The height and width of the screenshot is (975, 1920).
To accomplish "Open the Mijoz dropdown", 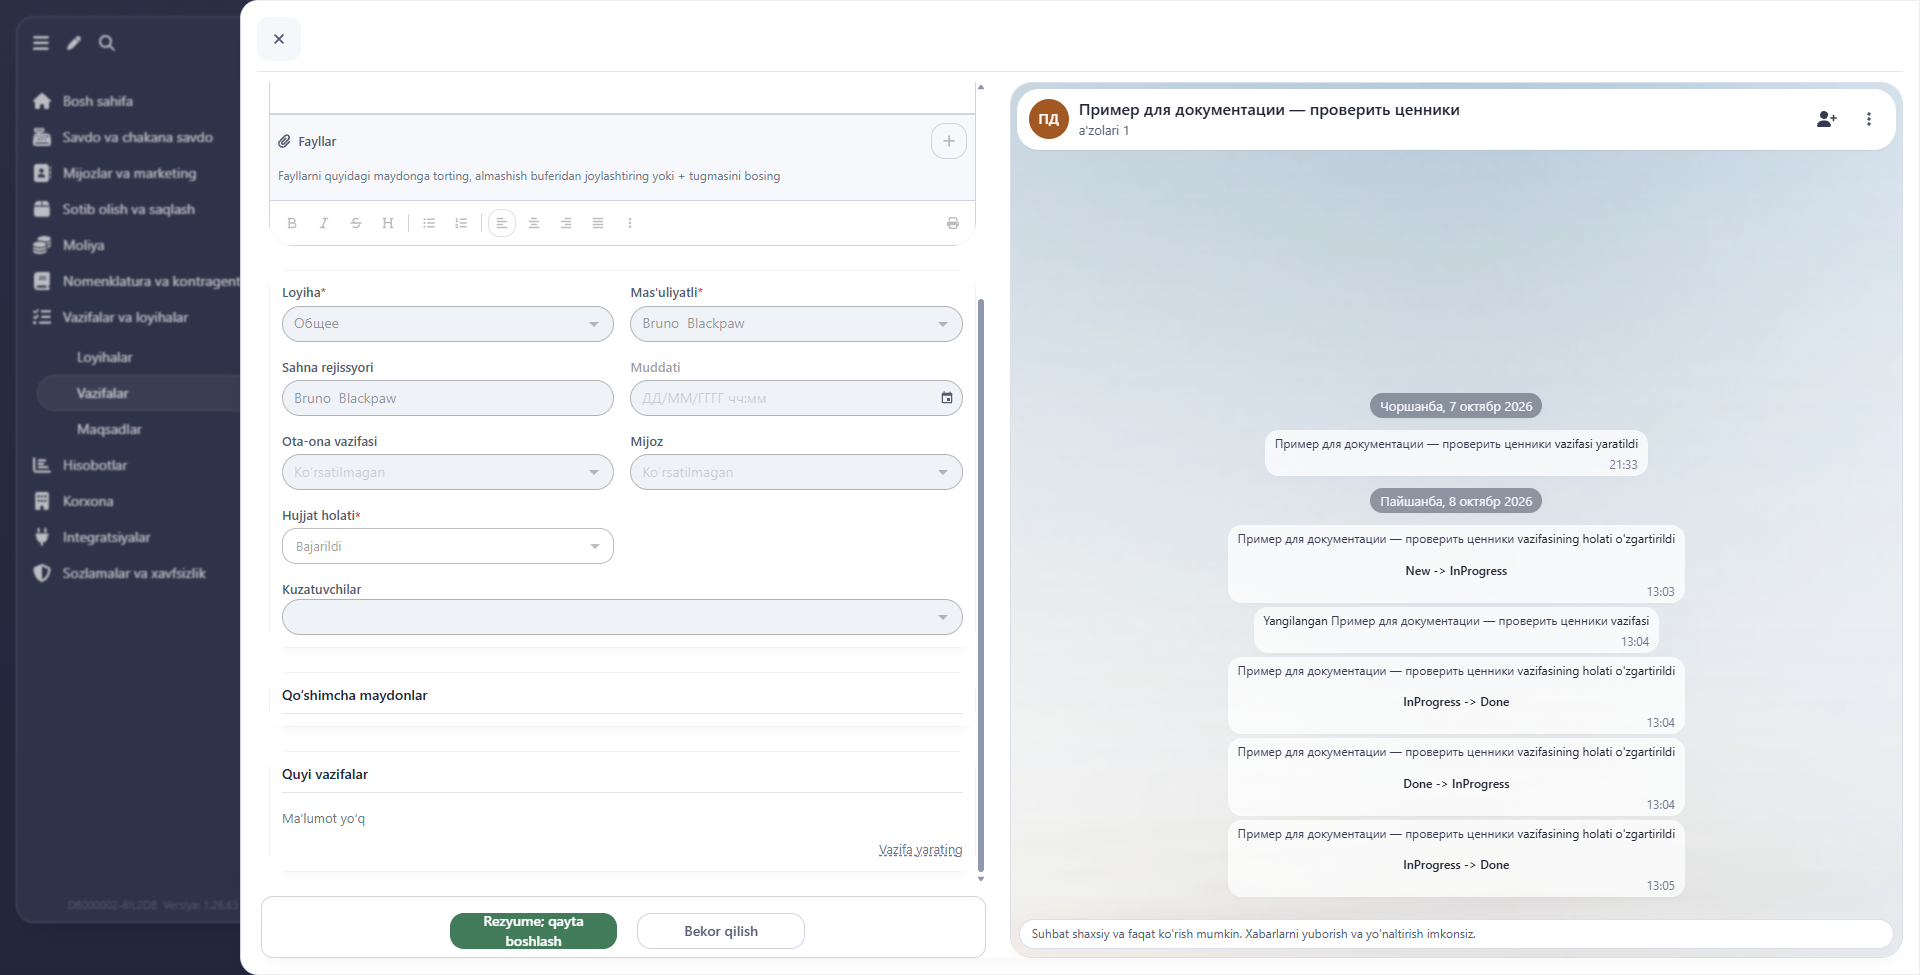I will (796, 472).
